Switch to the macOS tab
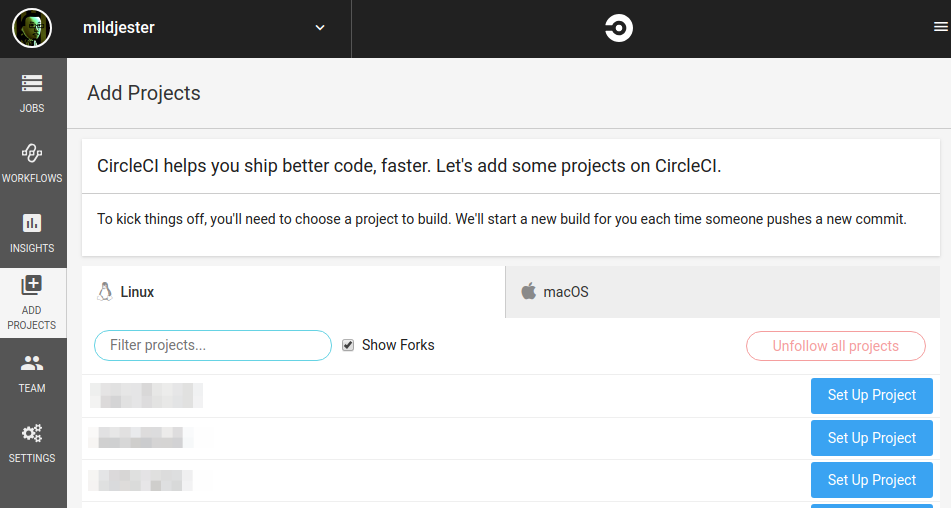The width and height of the screenshot is (951, 508). tap(722, 292)
